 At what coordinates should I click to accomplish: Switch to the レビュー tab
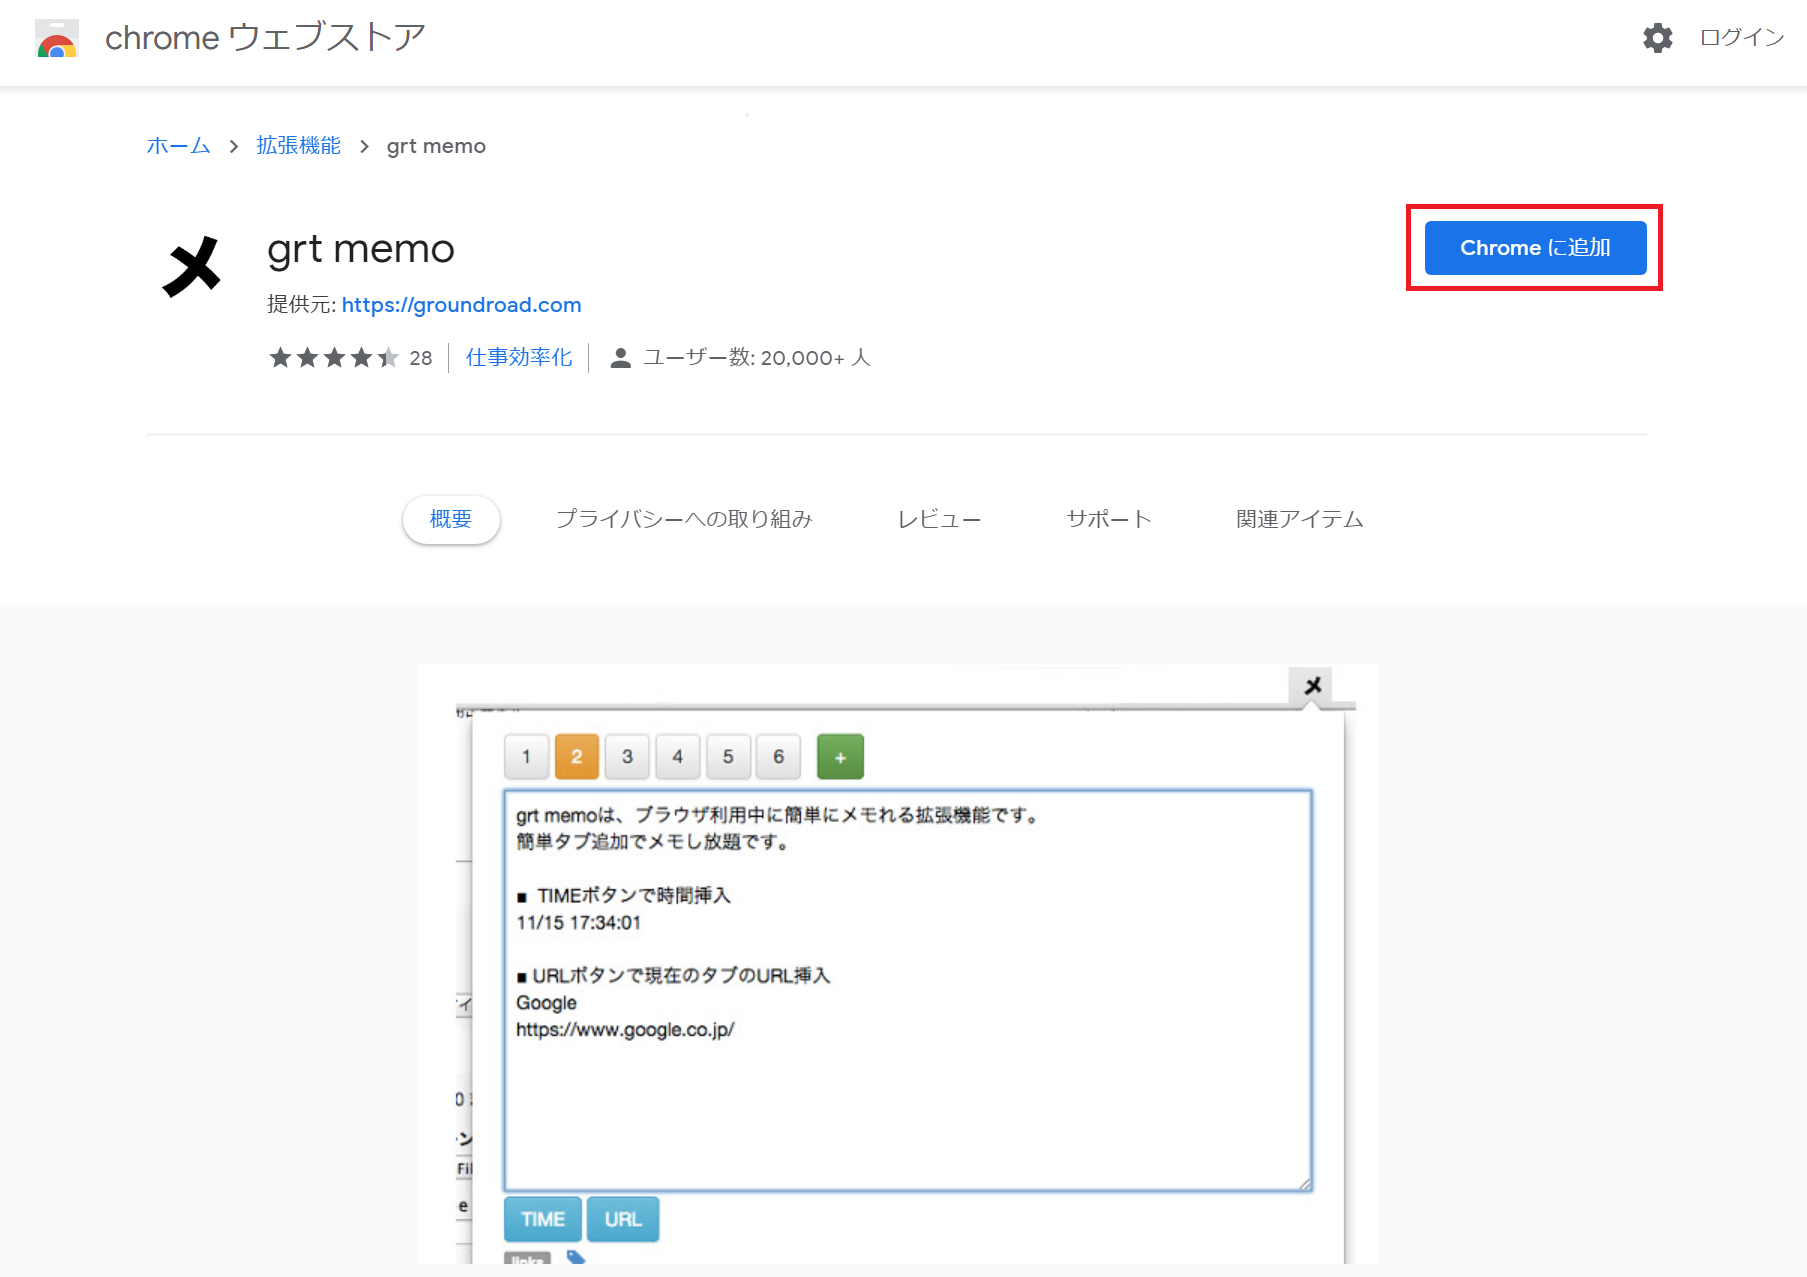939,519
